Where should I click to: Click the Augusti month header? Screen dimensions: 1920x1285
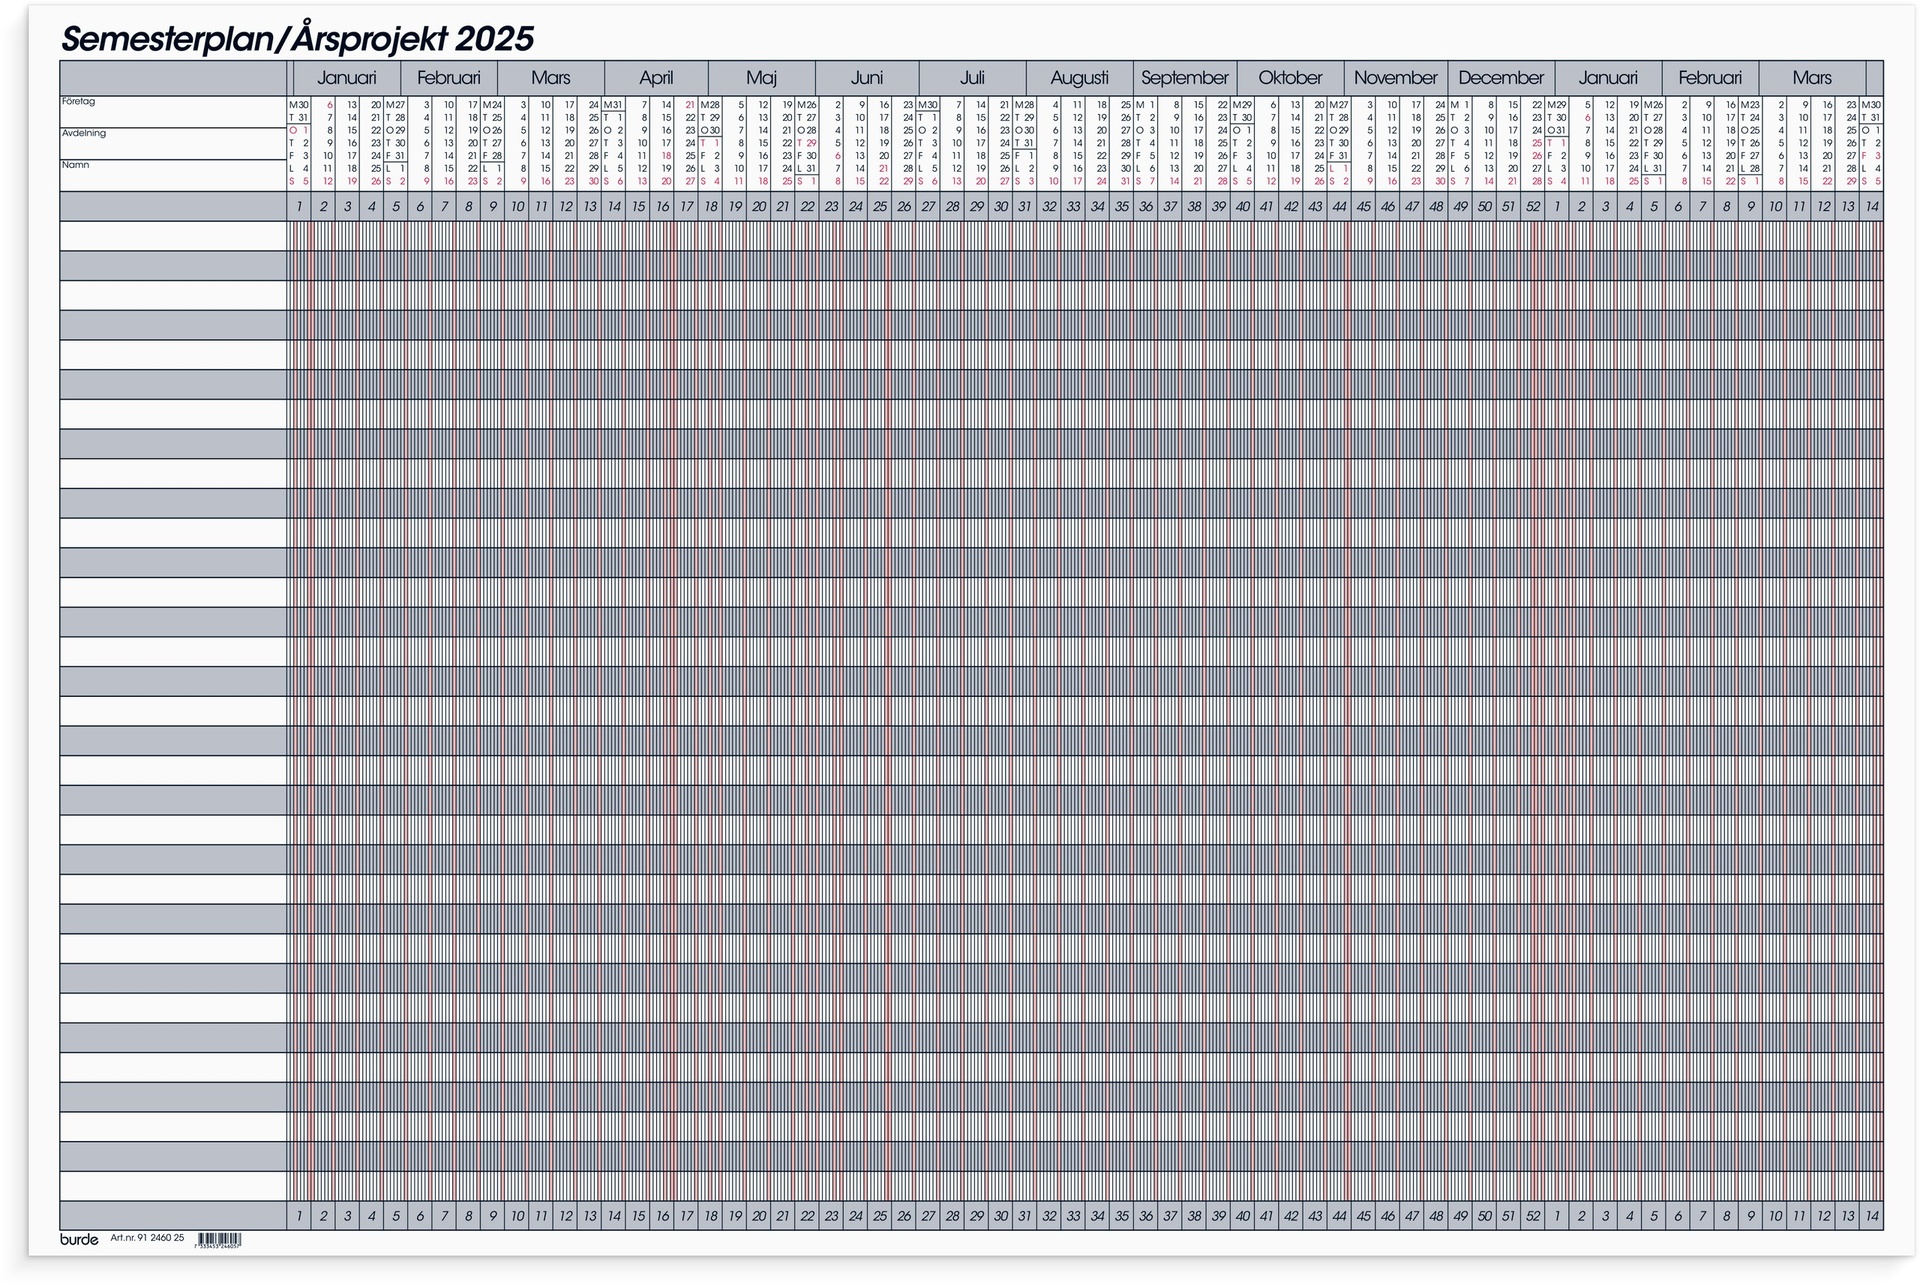1081,76
